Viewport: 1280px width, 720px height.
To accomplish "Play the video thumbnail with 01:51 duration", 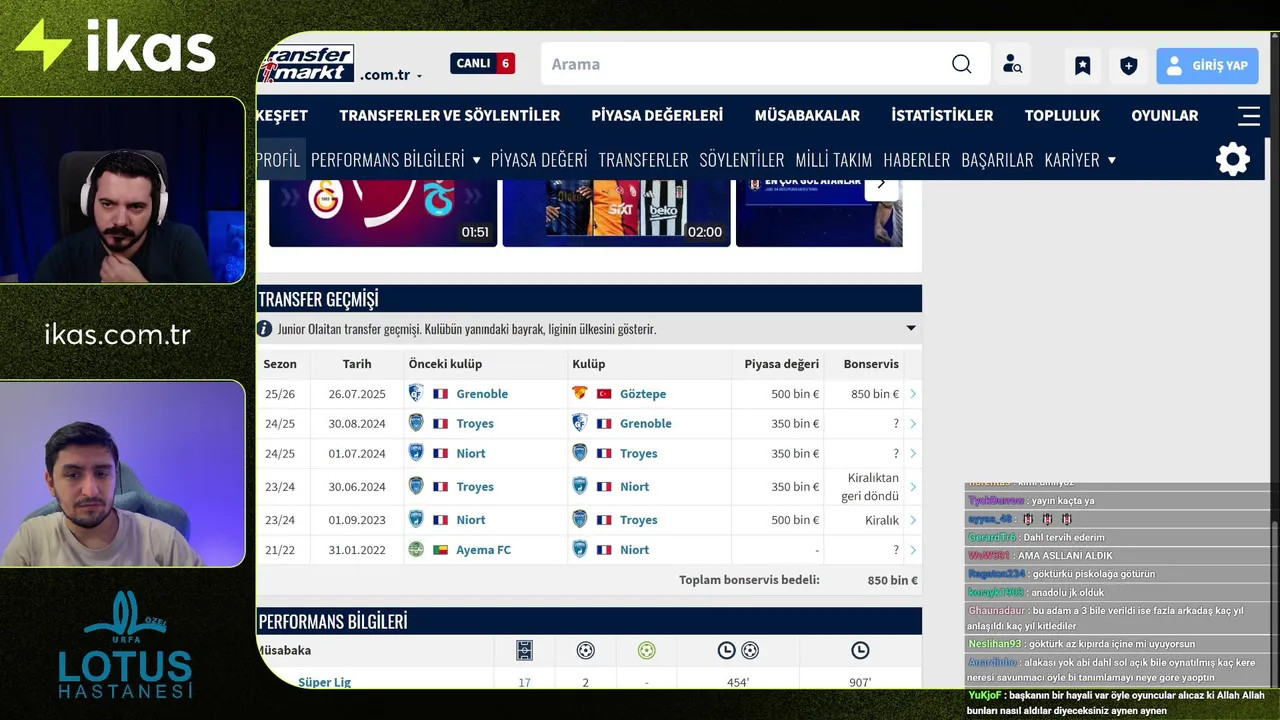I will [383, 214].
